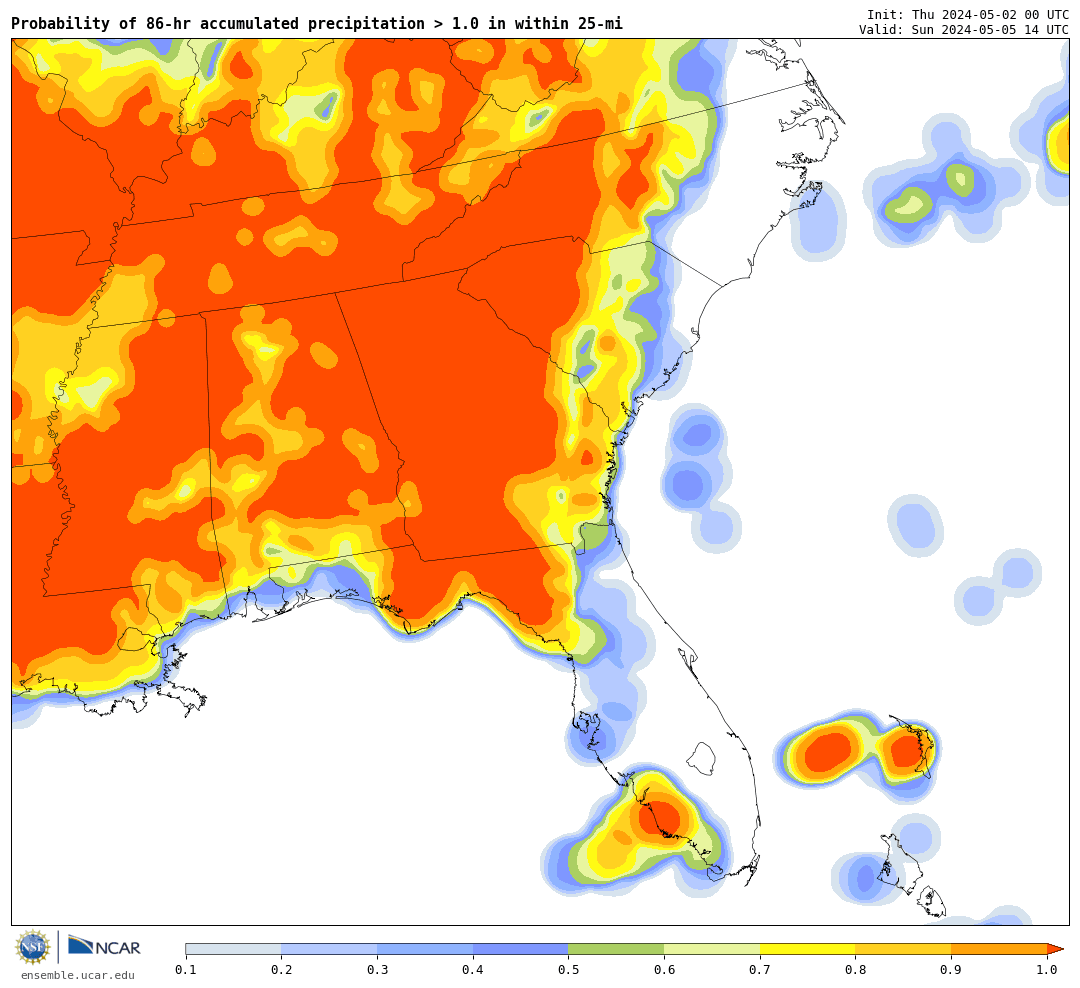1080x988 pixels.
Task: Click the yellow 0.7 to 0.8 colorbar swatch
Action: coord(808,949)
